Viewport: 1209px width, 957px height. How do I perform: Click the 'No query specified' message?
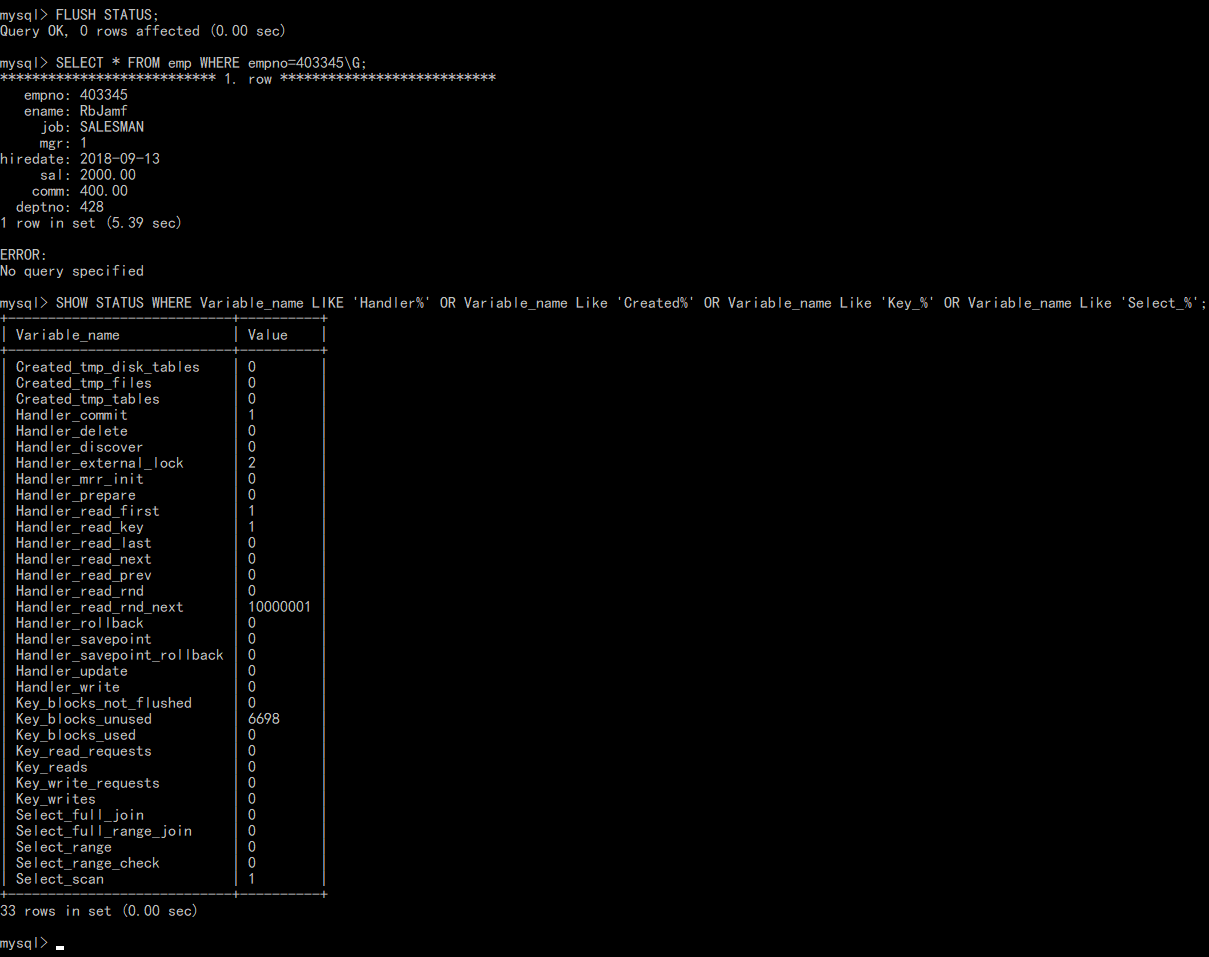(72, 271)
